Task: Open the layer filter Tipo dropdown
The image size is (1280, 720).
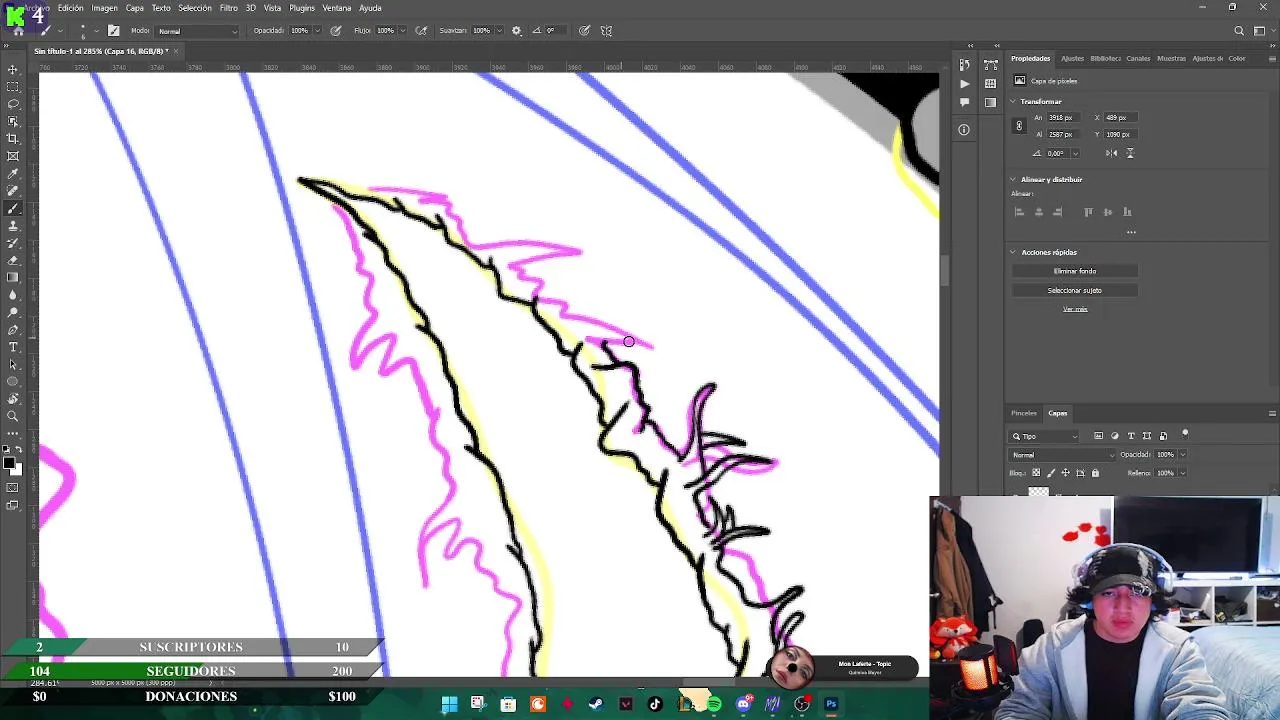Action: click(1045, 436)
